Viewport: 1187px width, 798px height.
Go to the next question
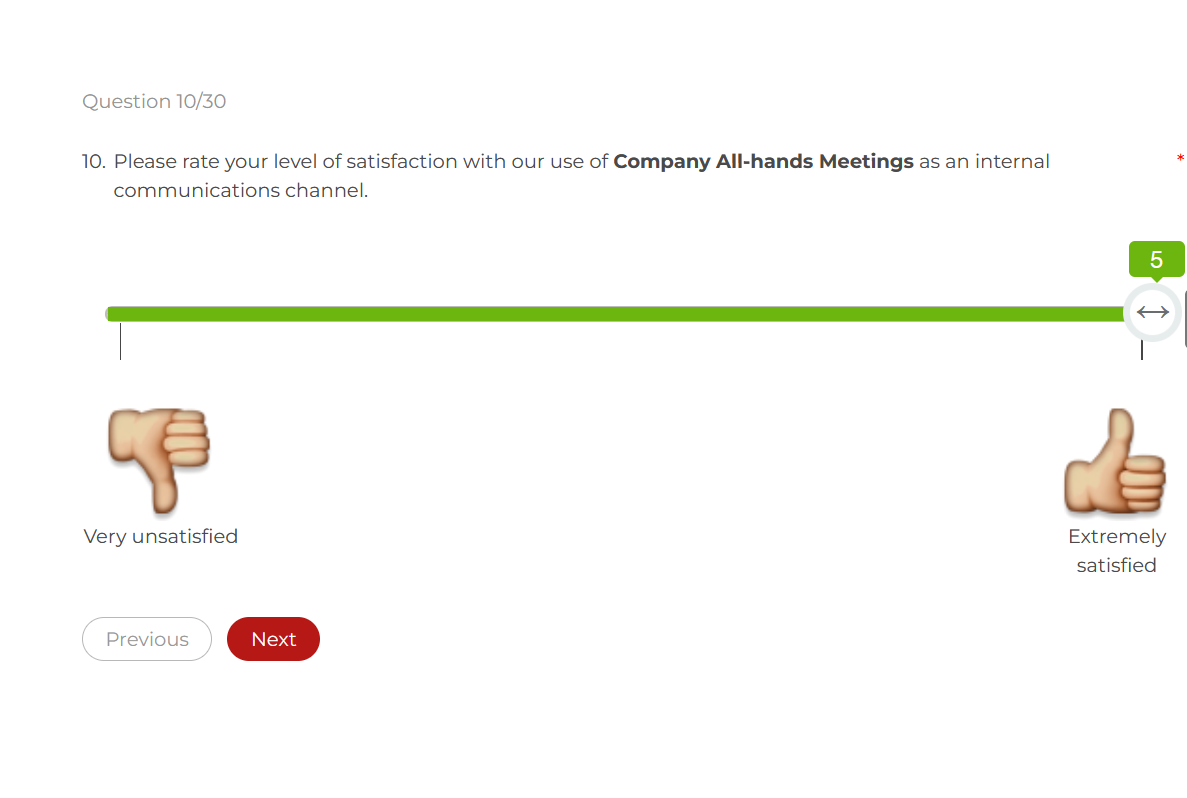coord(273,639)
